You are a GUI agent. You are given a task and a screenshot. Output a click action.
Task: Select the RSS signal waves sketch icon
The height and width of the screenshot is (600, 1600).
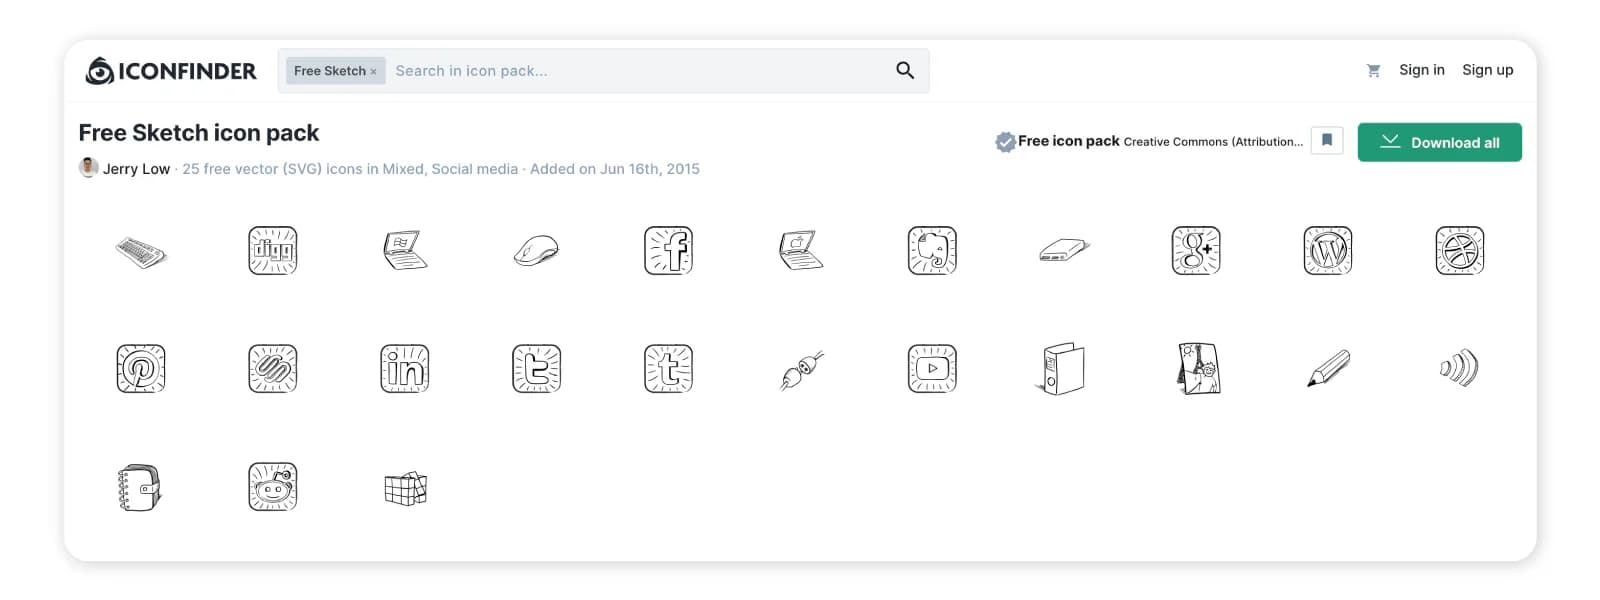(x=1460, y=368)
